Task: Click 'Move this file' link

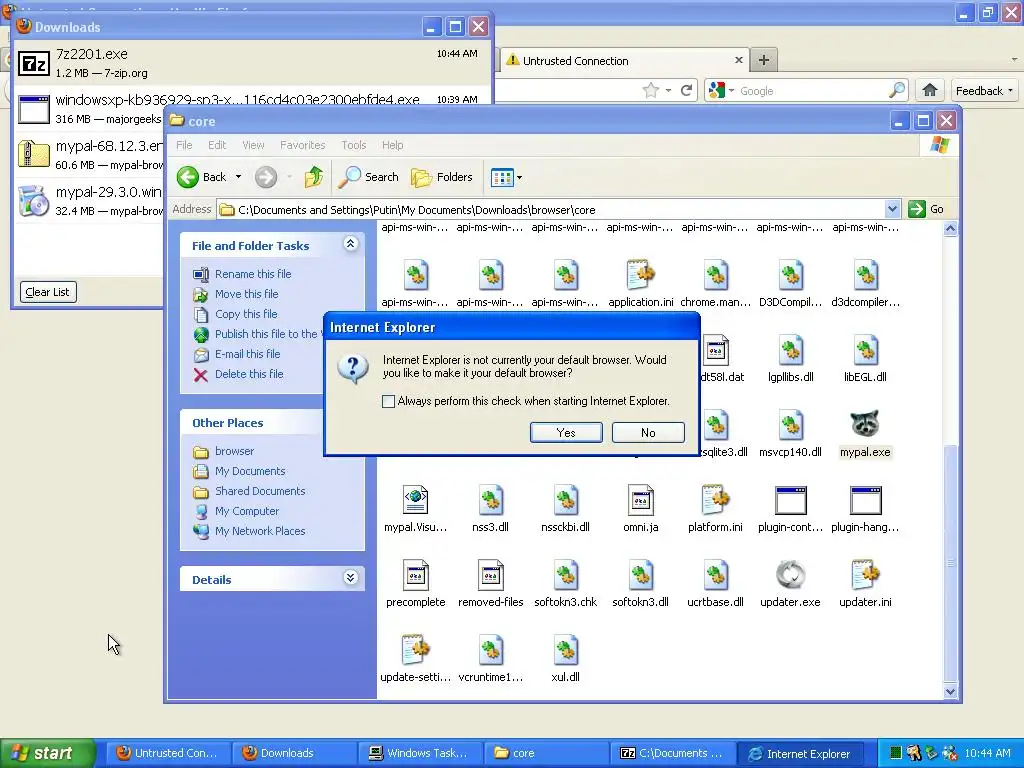Action: [246, 294]
